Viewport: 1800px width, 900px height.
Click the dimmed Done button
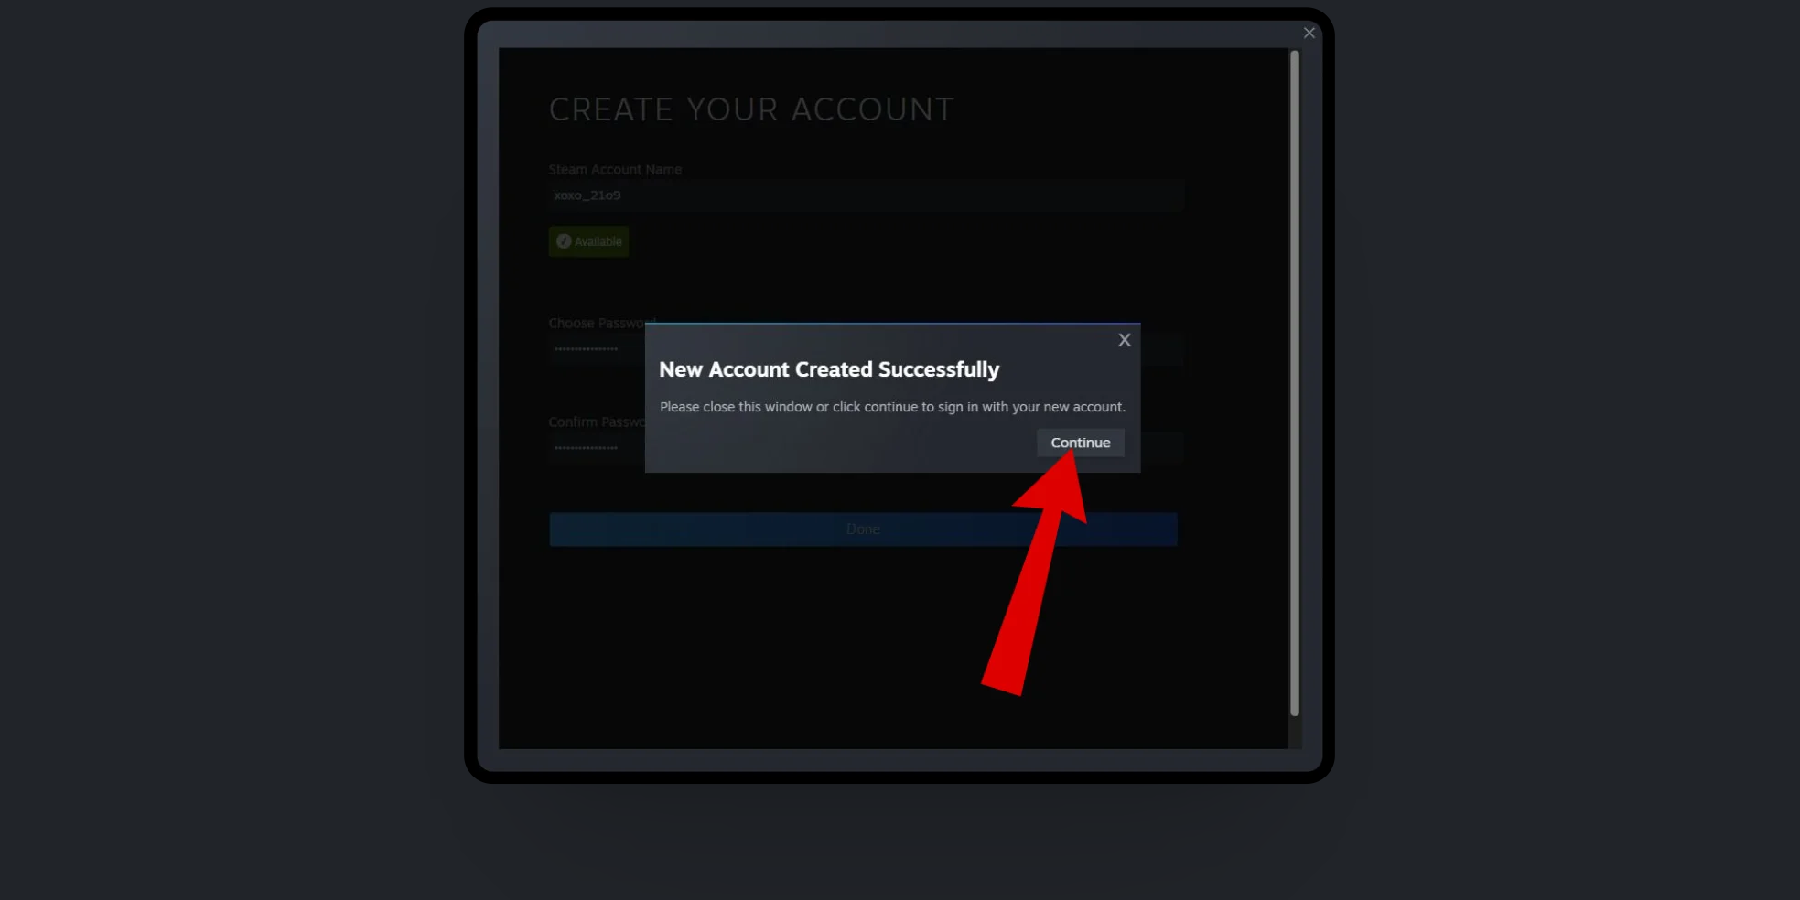pos(863,529)
